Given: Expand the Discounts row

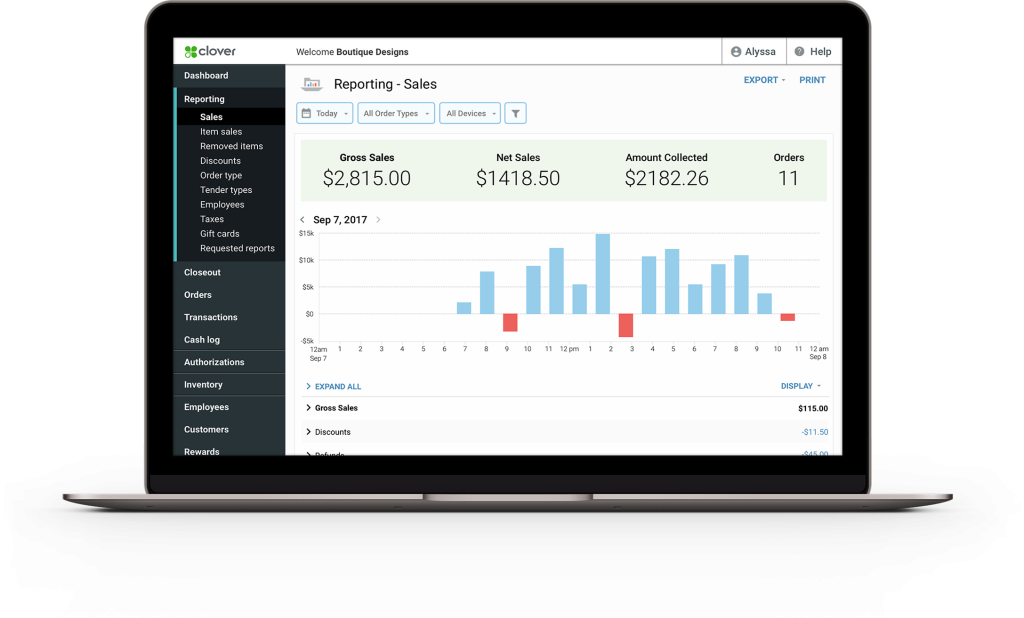Looking at the screenshot, I should coord(308,432).
